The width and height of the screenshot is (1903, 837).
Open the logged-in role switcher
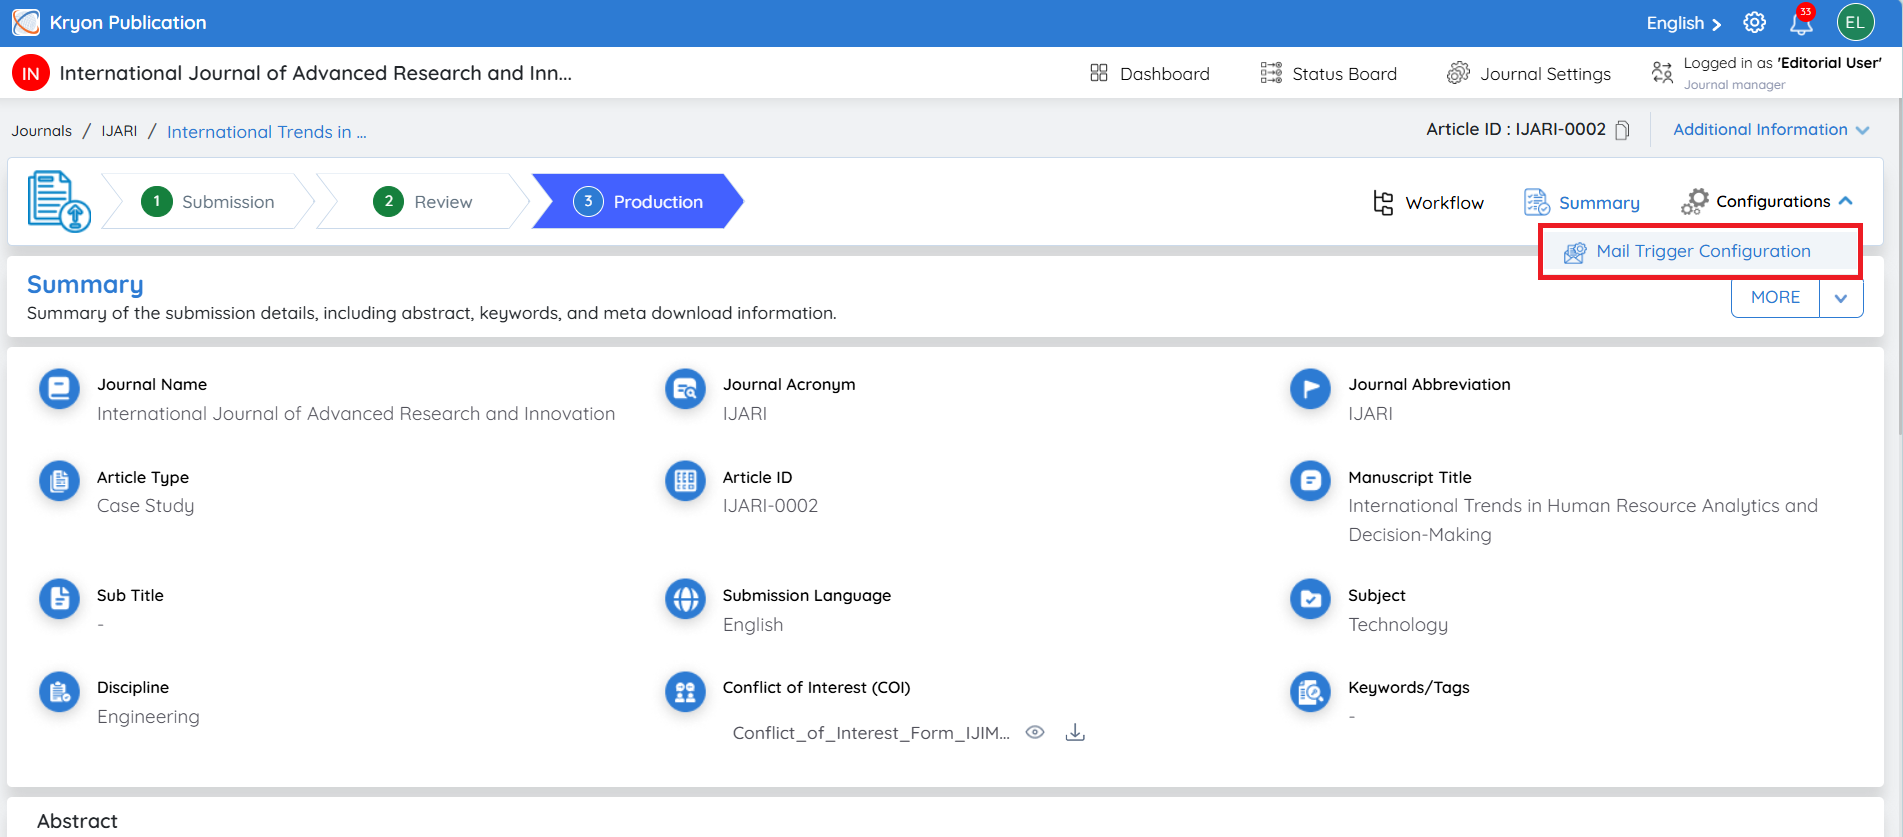point(1766,73)
